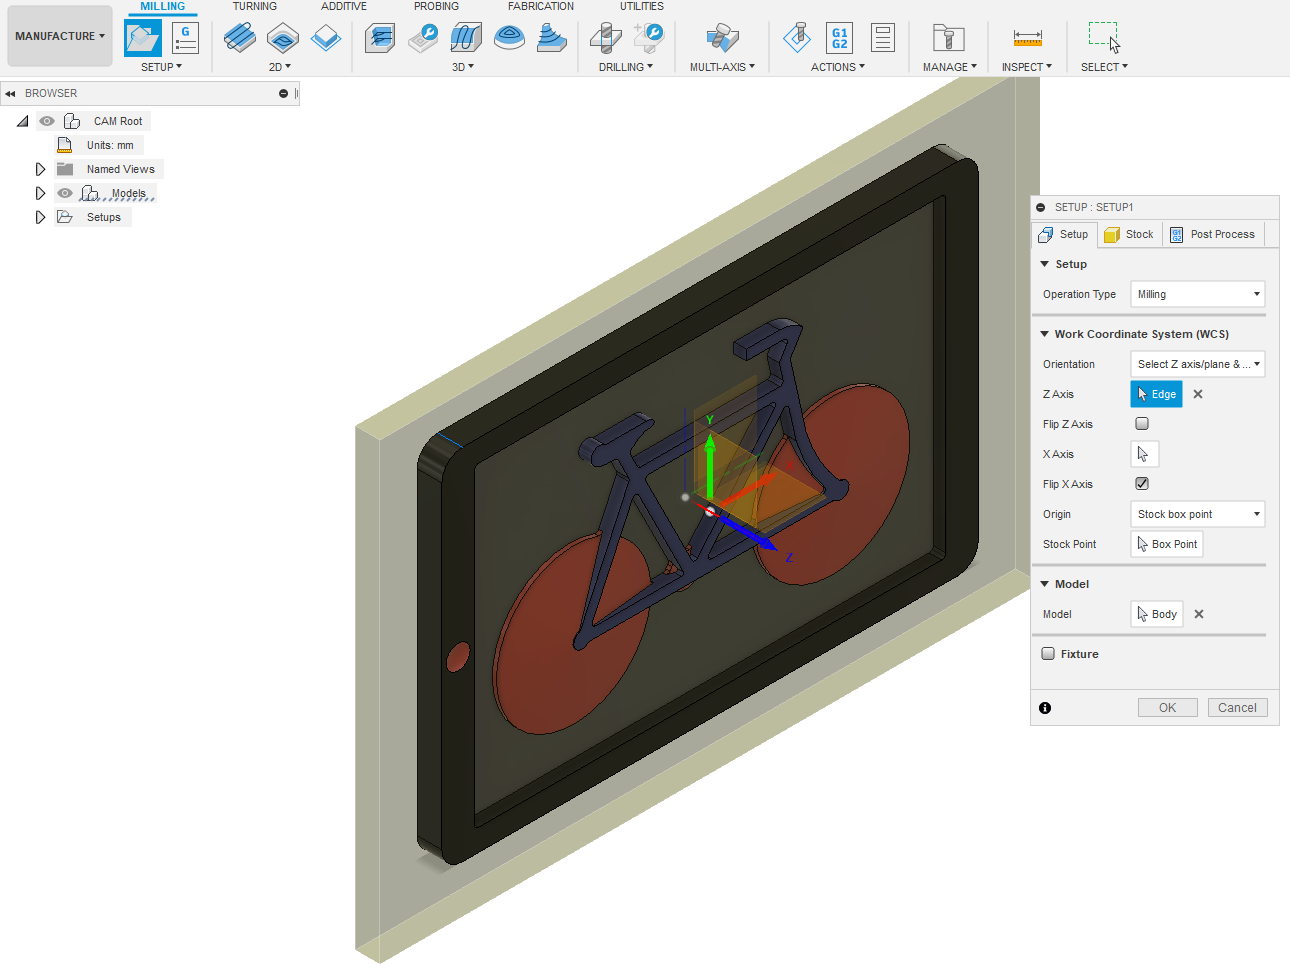Click the Model Body selection button
1290x976 pixels.
(x=1157, y=614)
